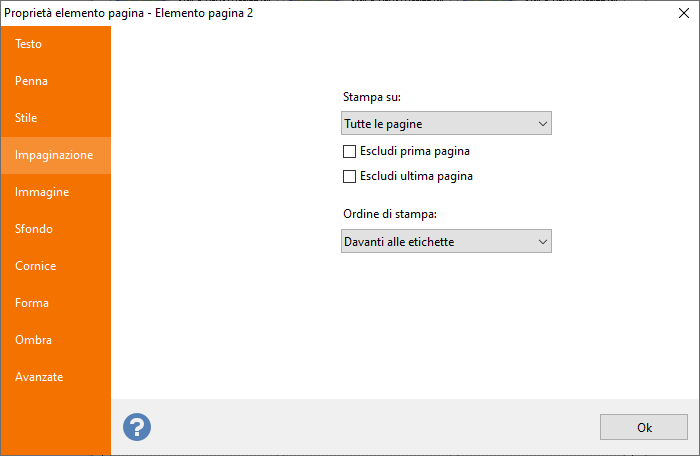Open the Avanzate tab

56,377
